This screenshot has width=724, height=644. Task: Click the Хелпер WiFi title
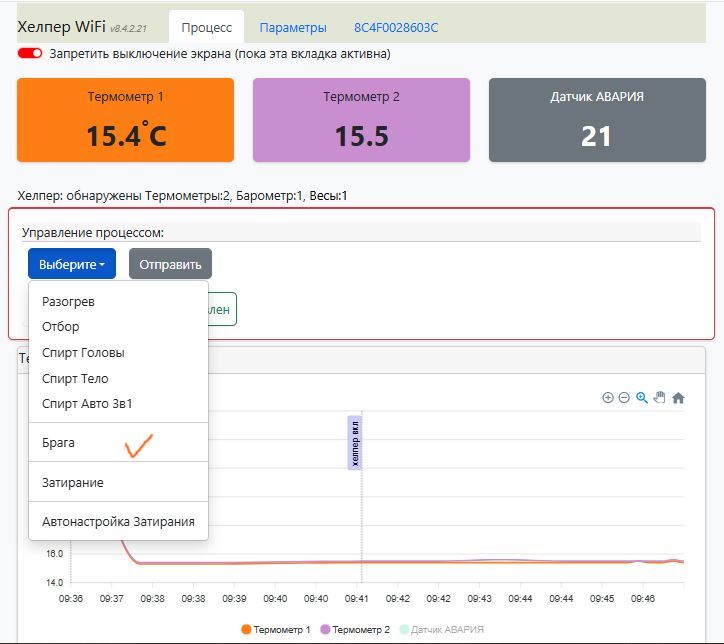[61, 26]
